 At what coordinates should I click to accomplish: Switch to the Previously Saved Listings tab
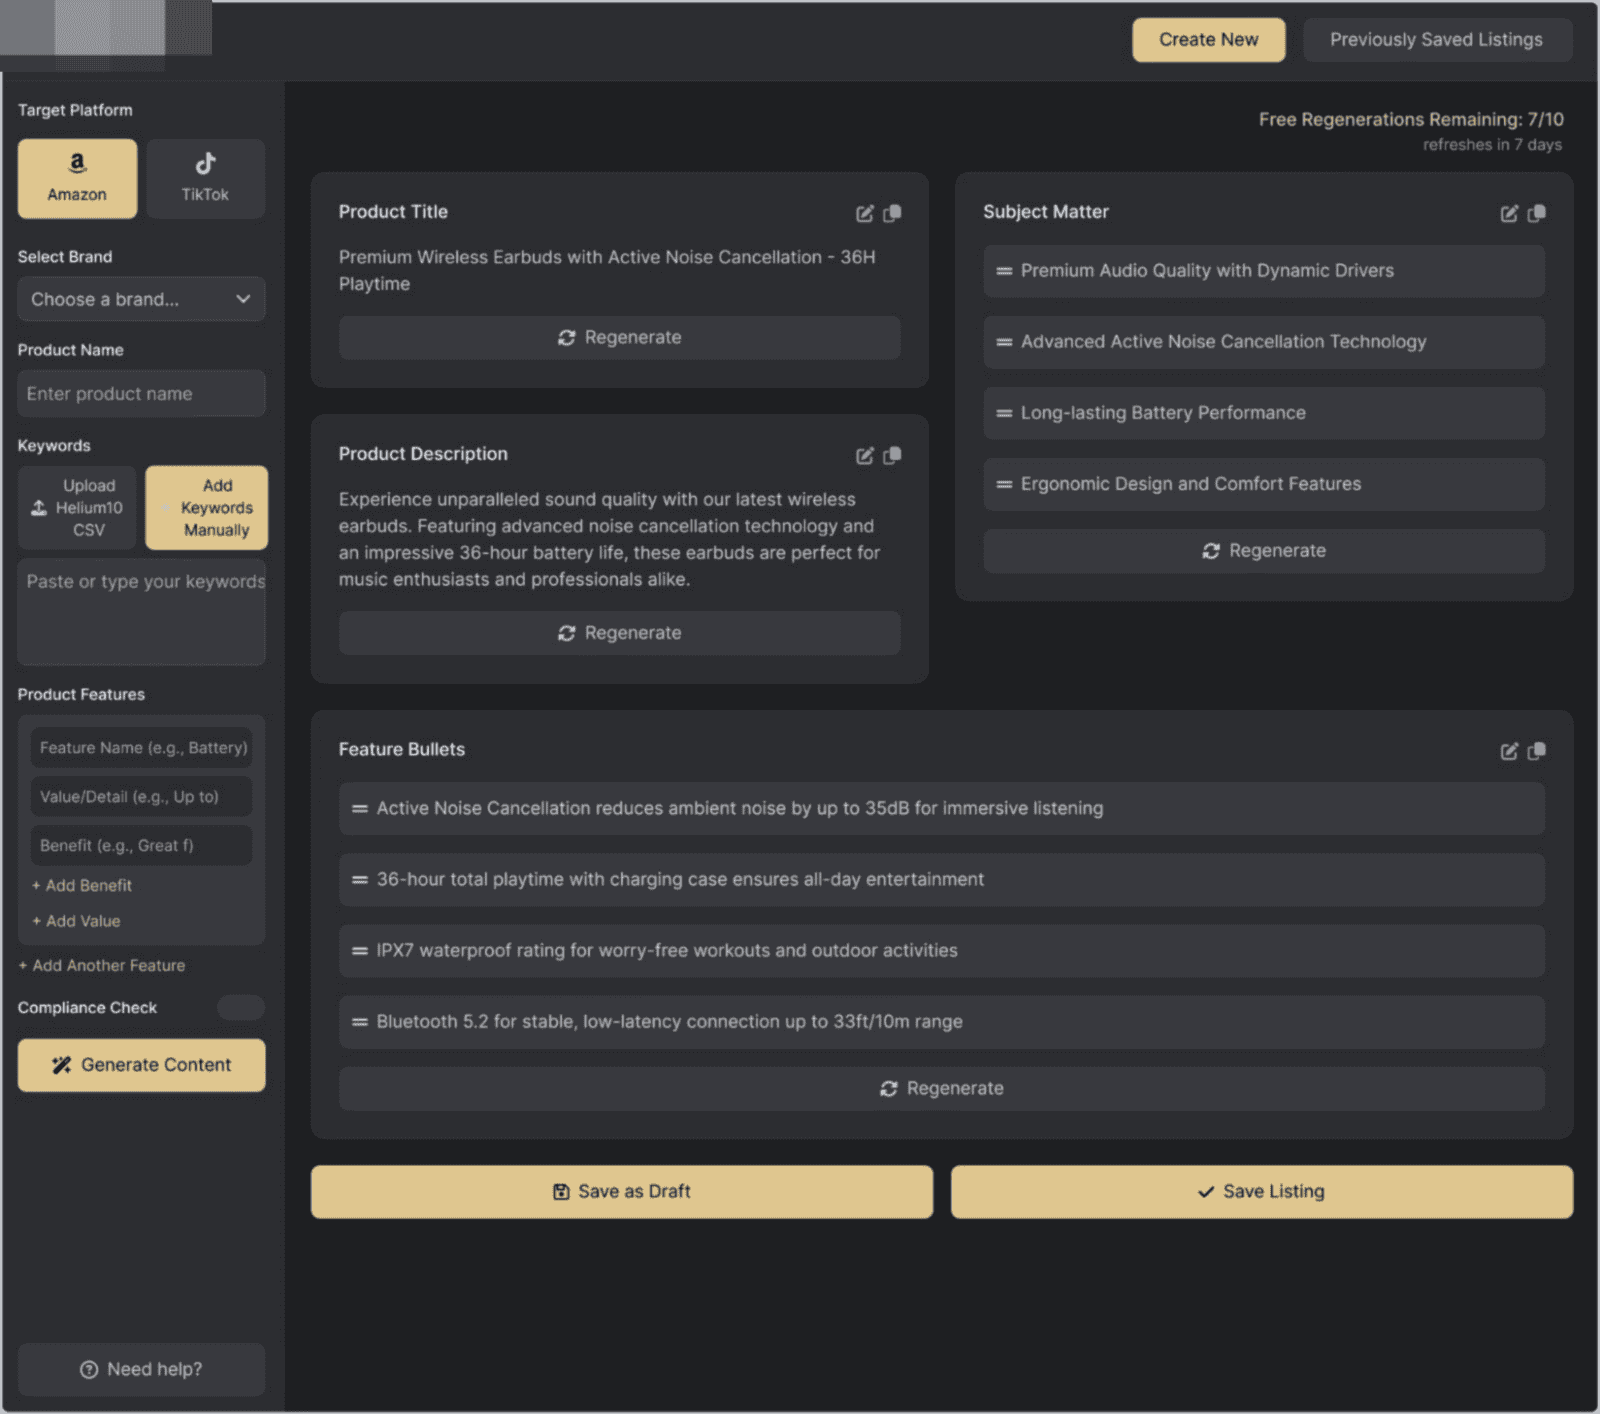point(1437,40)
